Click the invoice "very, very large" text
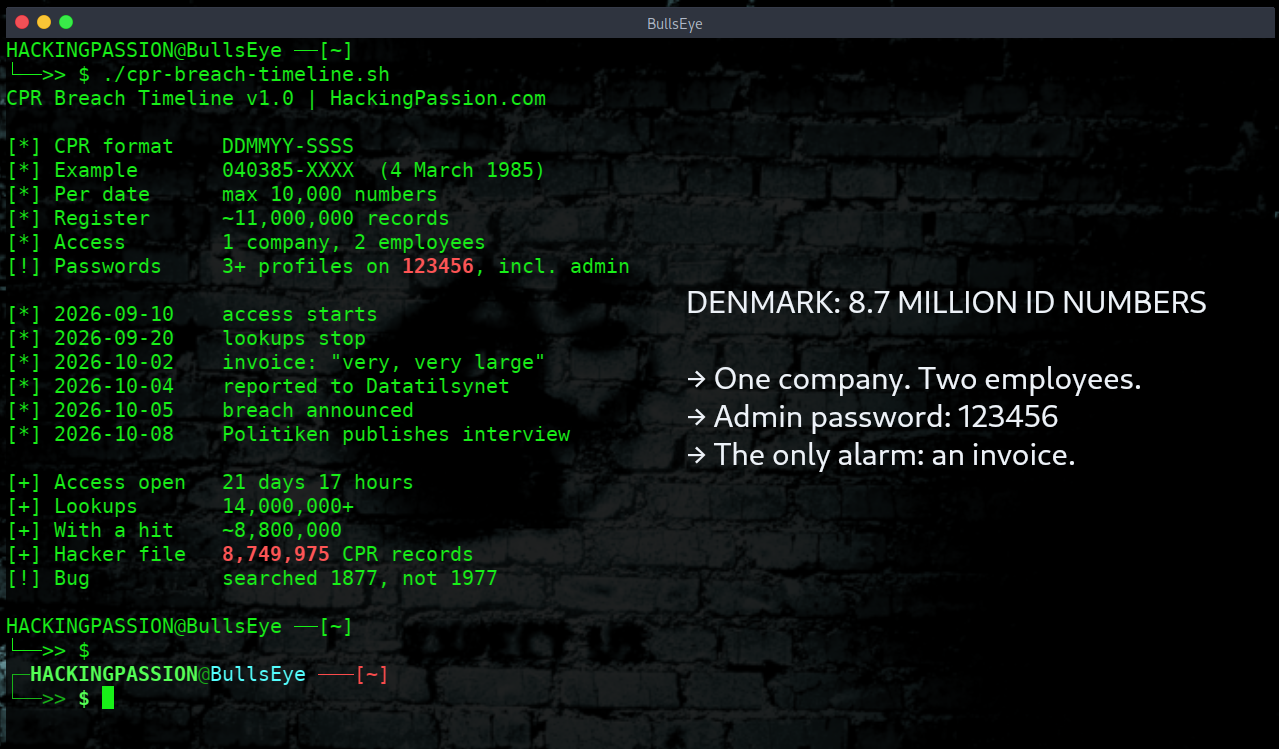The height and width of the screenshot is (749, 1279). pos(384,363)
